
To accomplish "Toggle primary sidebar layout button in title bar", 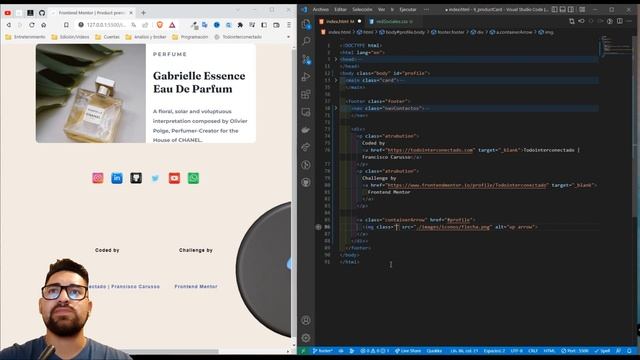I will (x=554, y=9).
